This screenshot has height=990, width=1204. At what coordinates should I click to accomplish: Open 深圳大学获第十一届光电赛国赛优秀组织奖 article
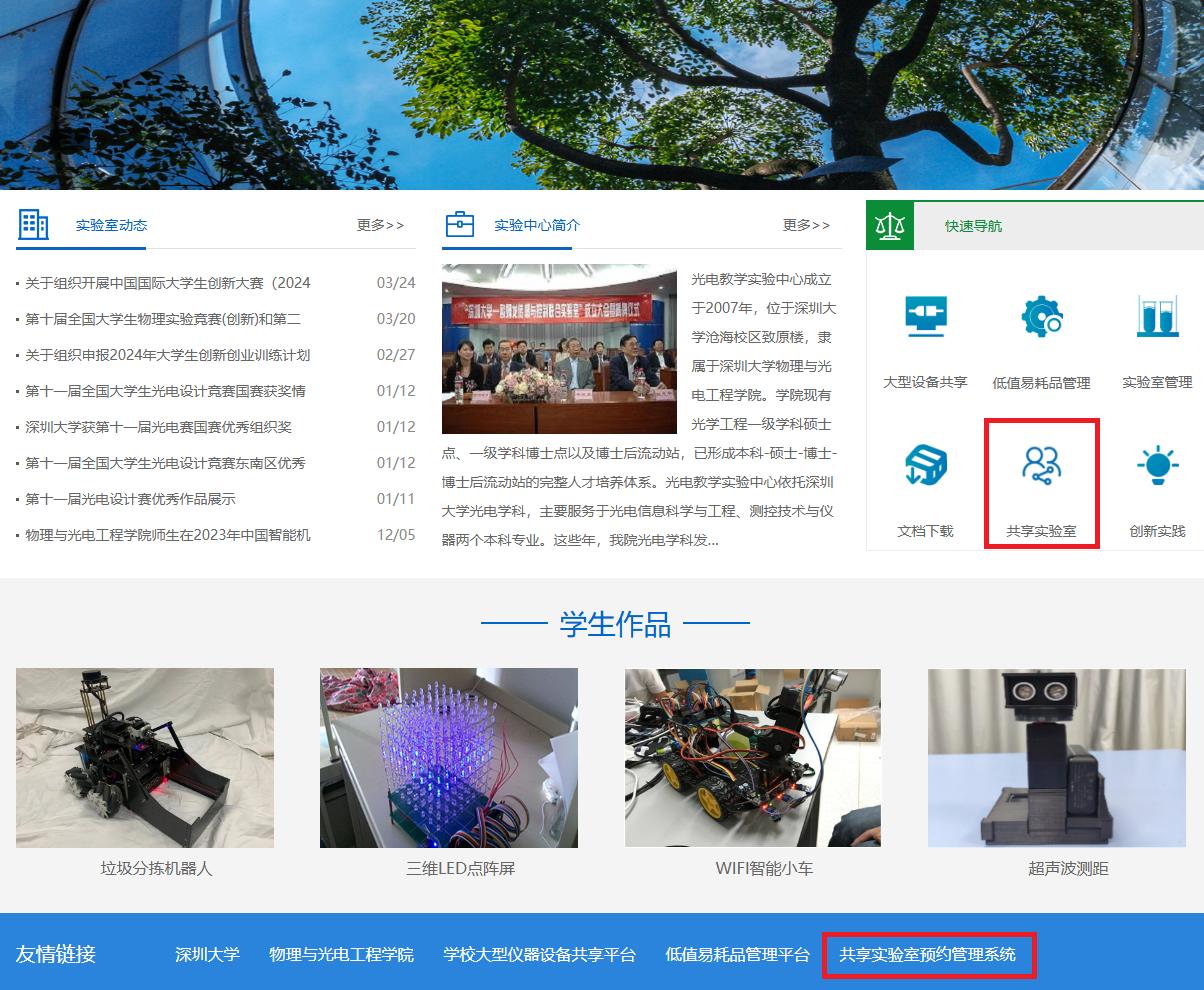tap(158, 427)
